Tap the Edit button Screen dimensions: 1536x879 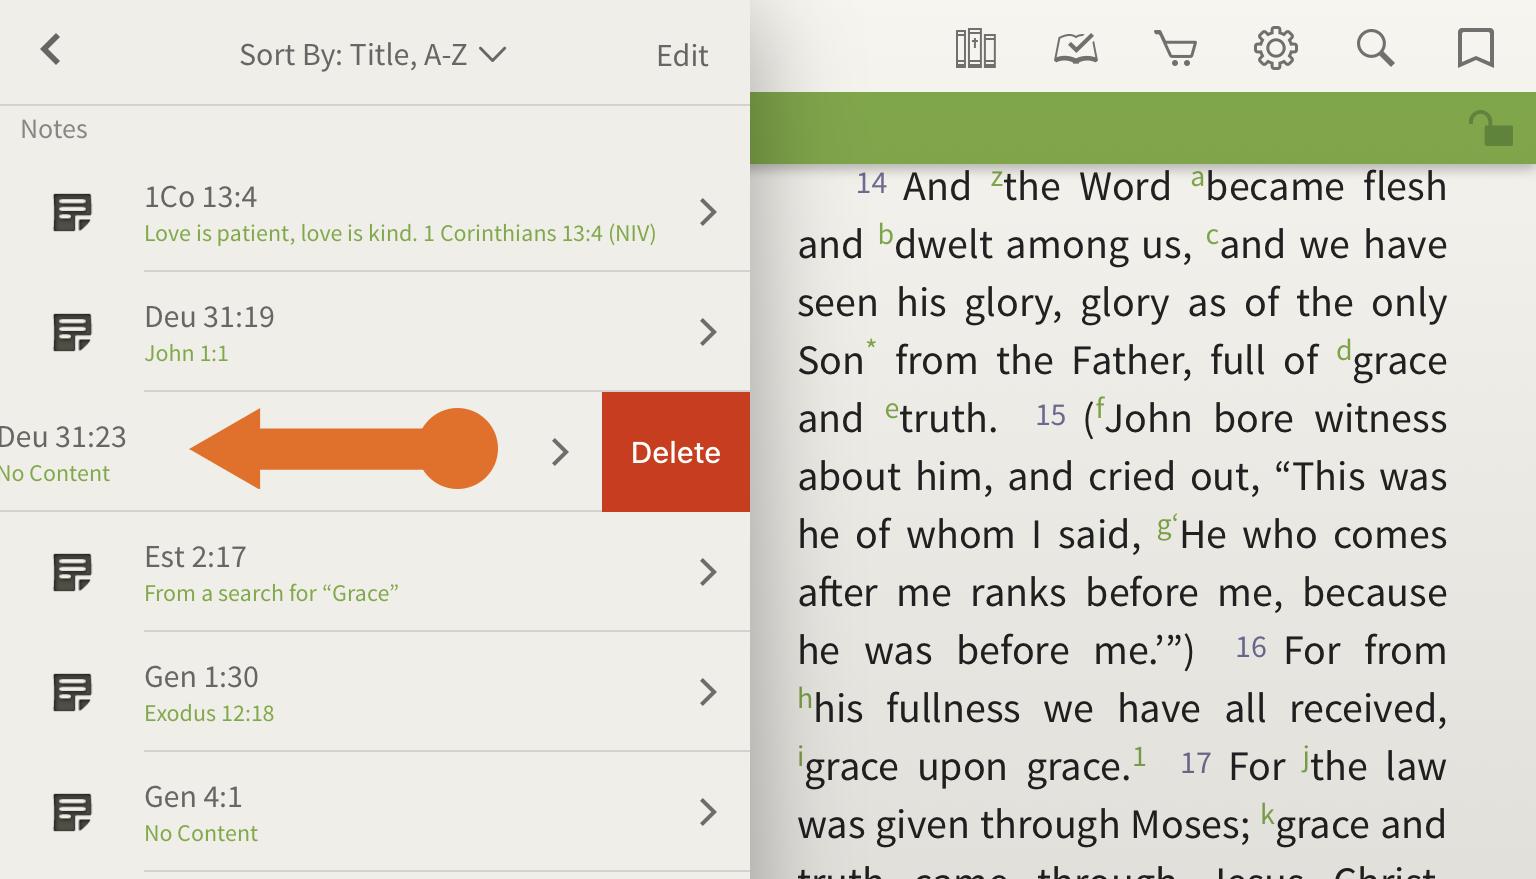click(x=682, y=56)
